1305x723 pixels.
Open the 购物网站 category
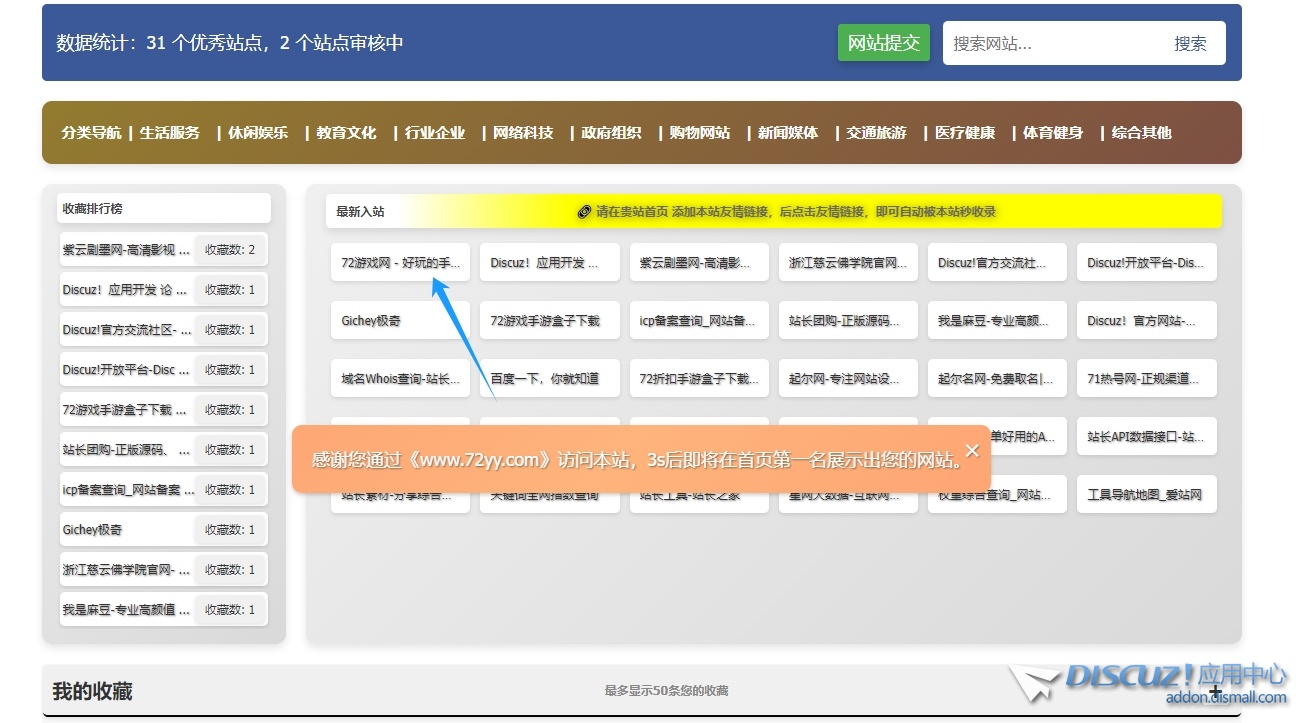700,133
